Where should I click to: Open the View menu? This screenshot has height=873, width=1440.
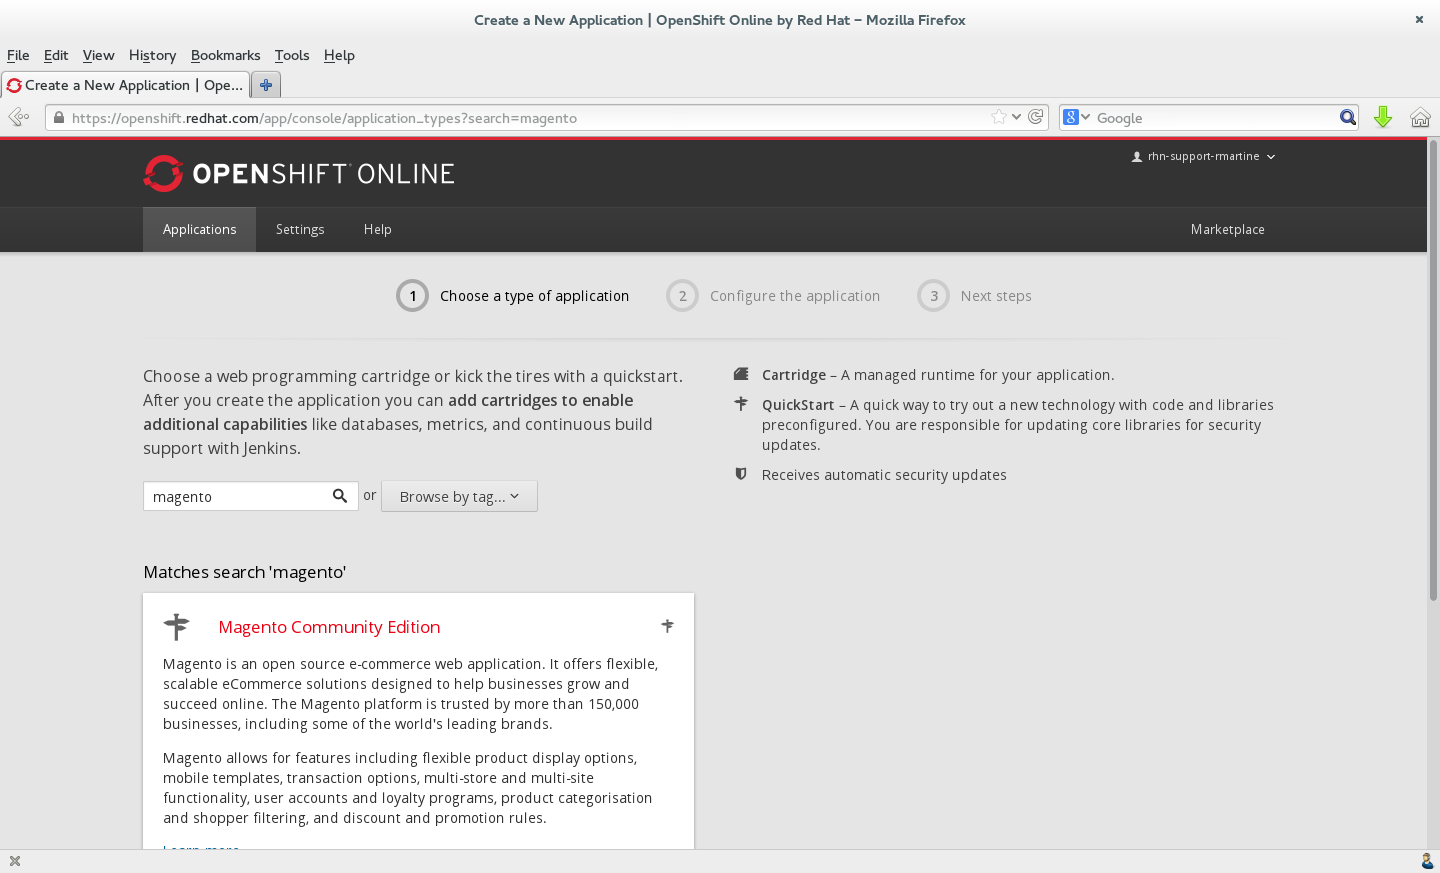point(98,55)
